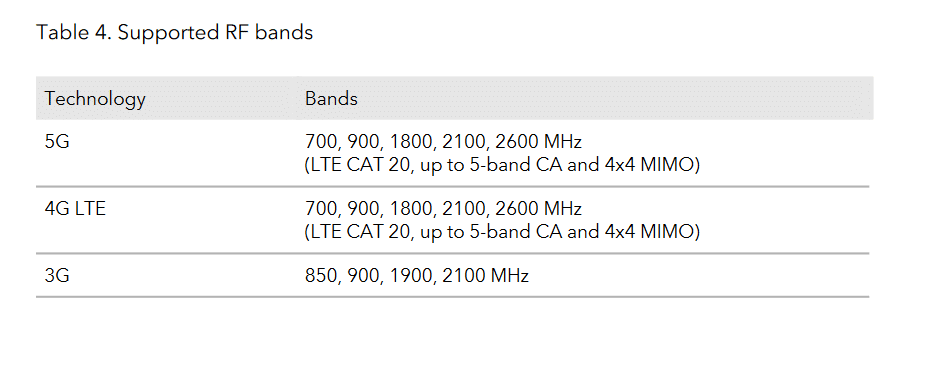Image resolution: width=944 pixels, height=365 pixels.
Task: Click 'LTE CAT 20' text in 5G row
Action: [x=359, y=165]
